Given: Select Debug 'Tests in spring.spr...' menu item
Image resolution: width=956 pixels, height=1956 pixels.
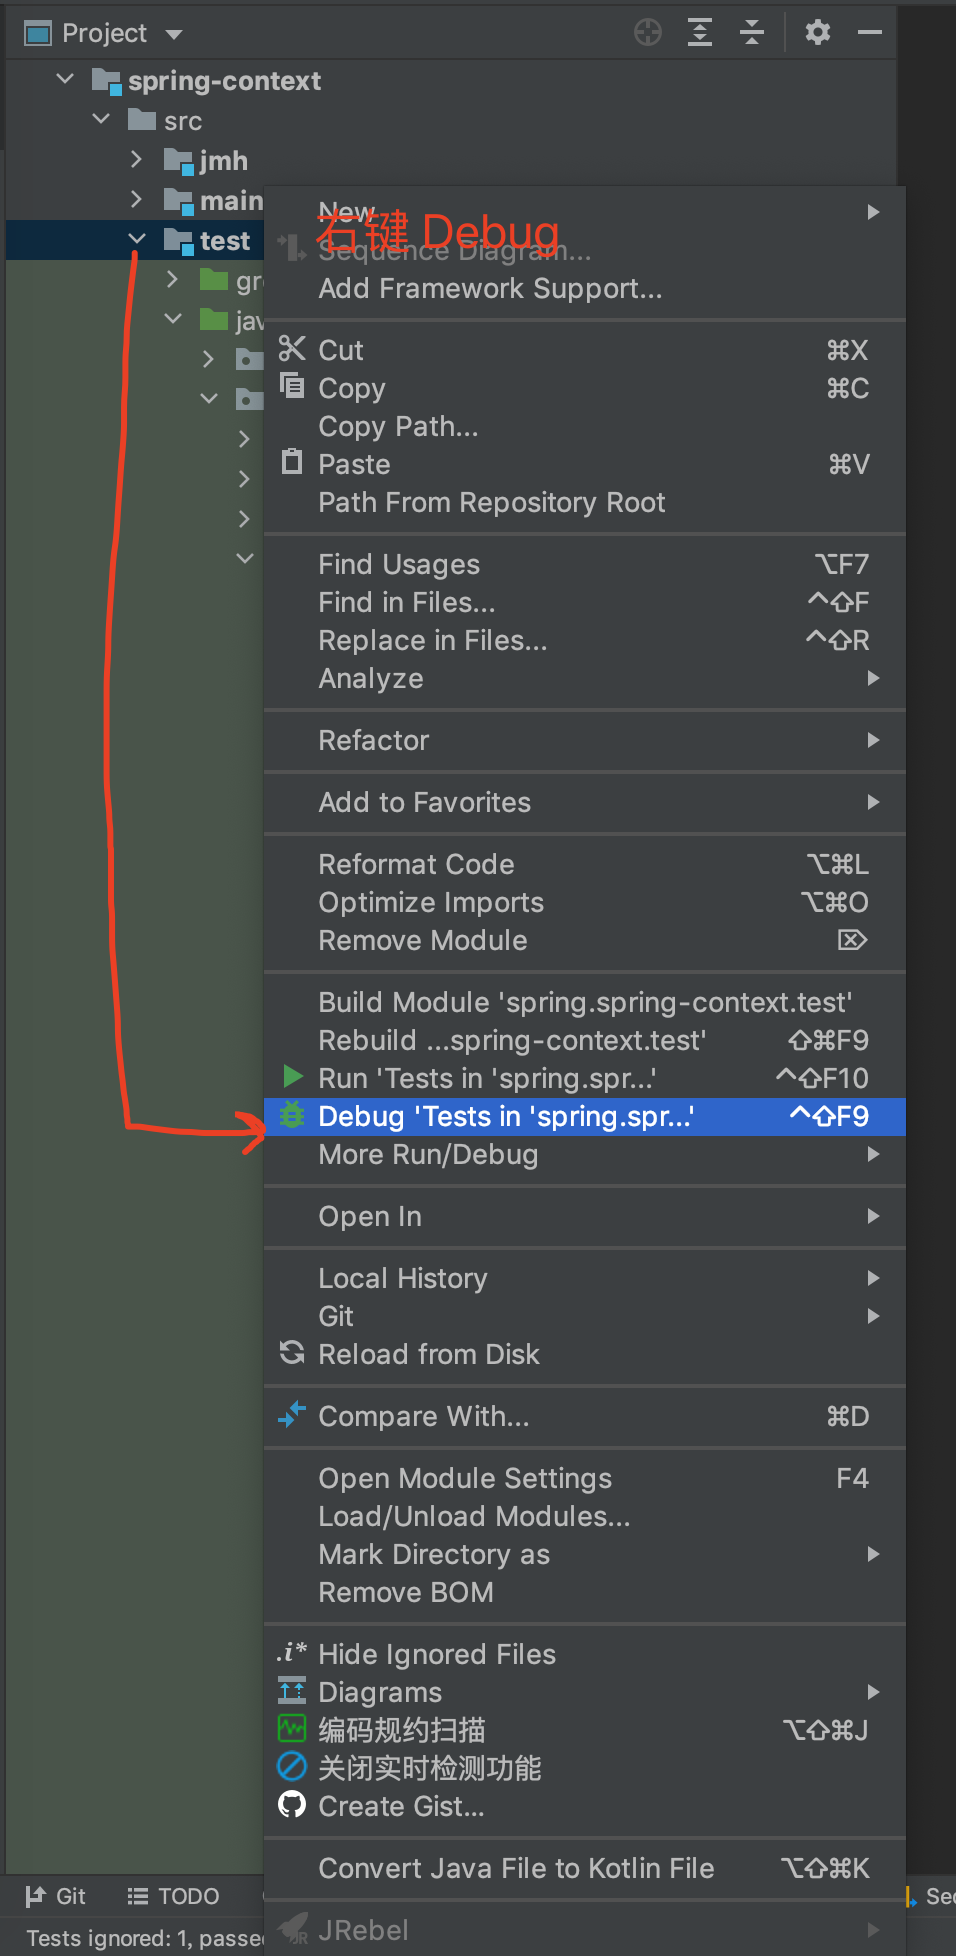Looking at the screenshot, I should [x=506, y=1116].
